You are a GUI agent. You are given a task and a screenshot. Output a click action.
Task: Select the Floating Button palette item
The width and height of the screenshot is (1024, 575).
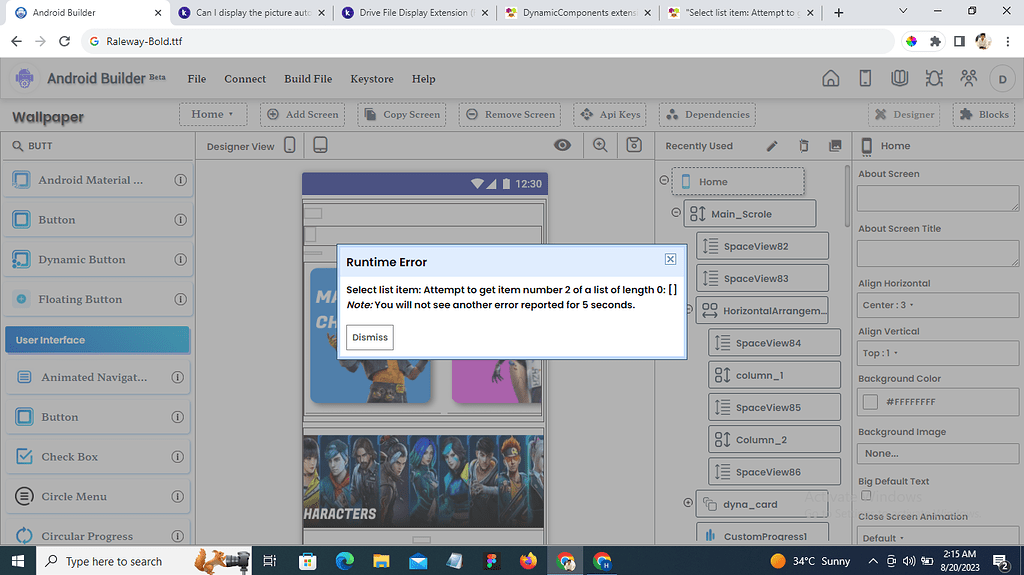point(98,299)
